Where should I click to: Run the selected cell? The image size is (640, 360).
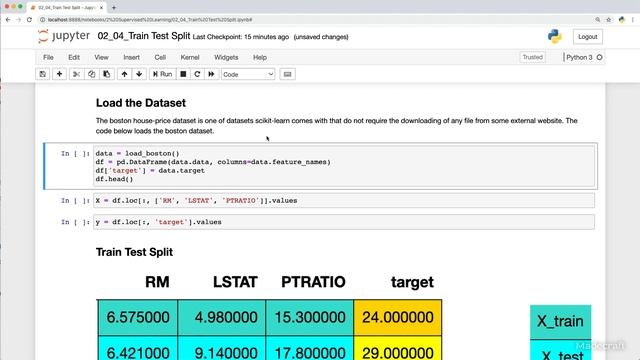(162, 74)
